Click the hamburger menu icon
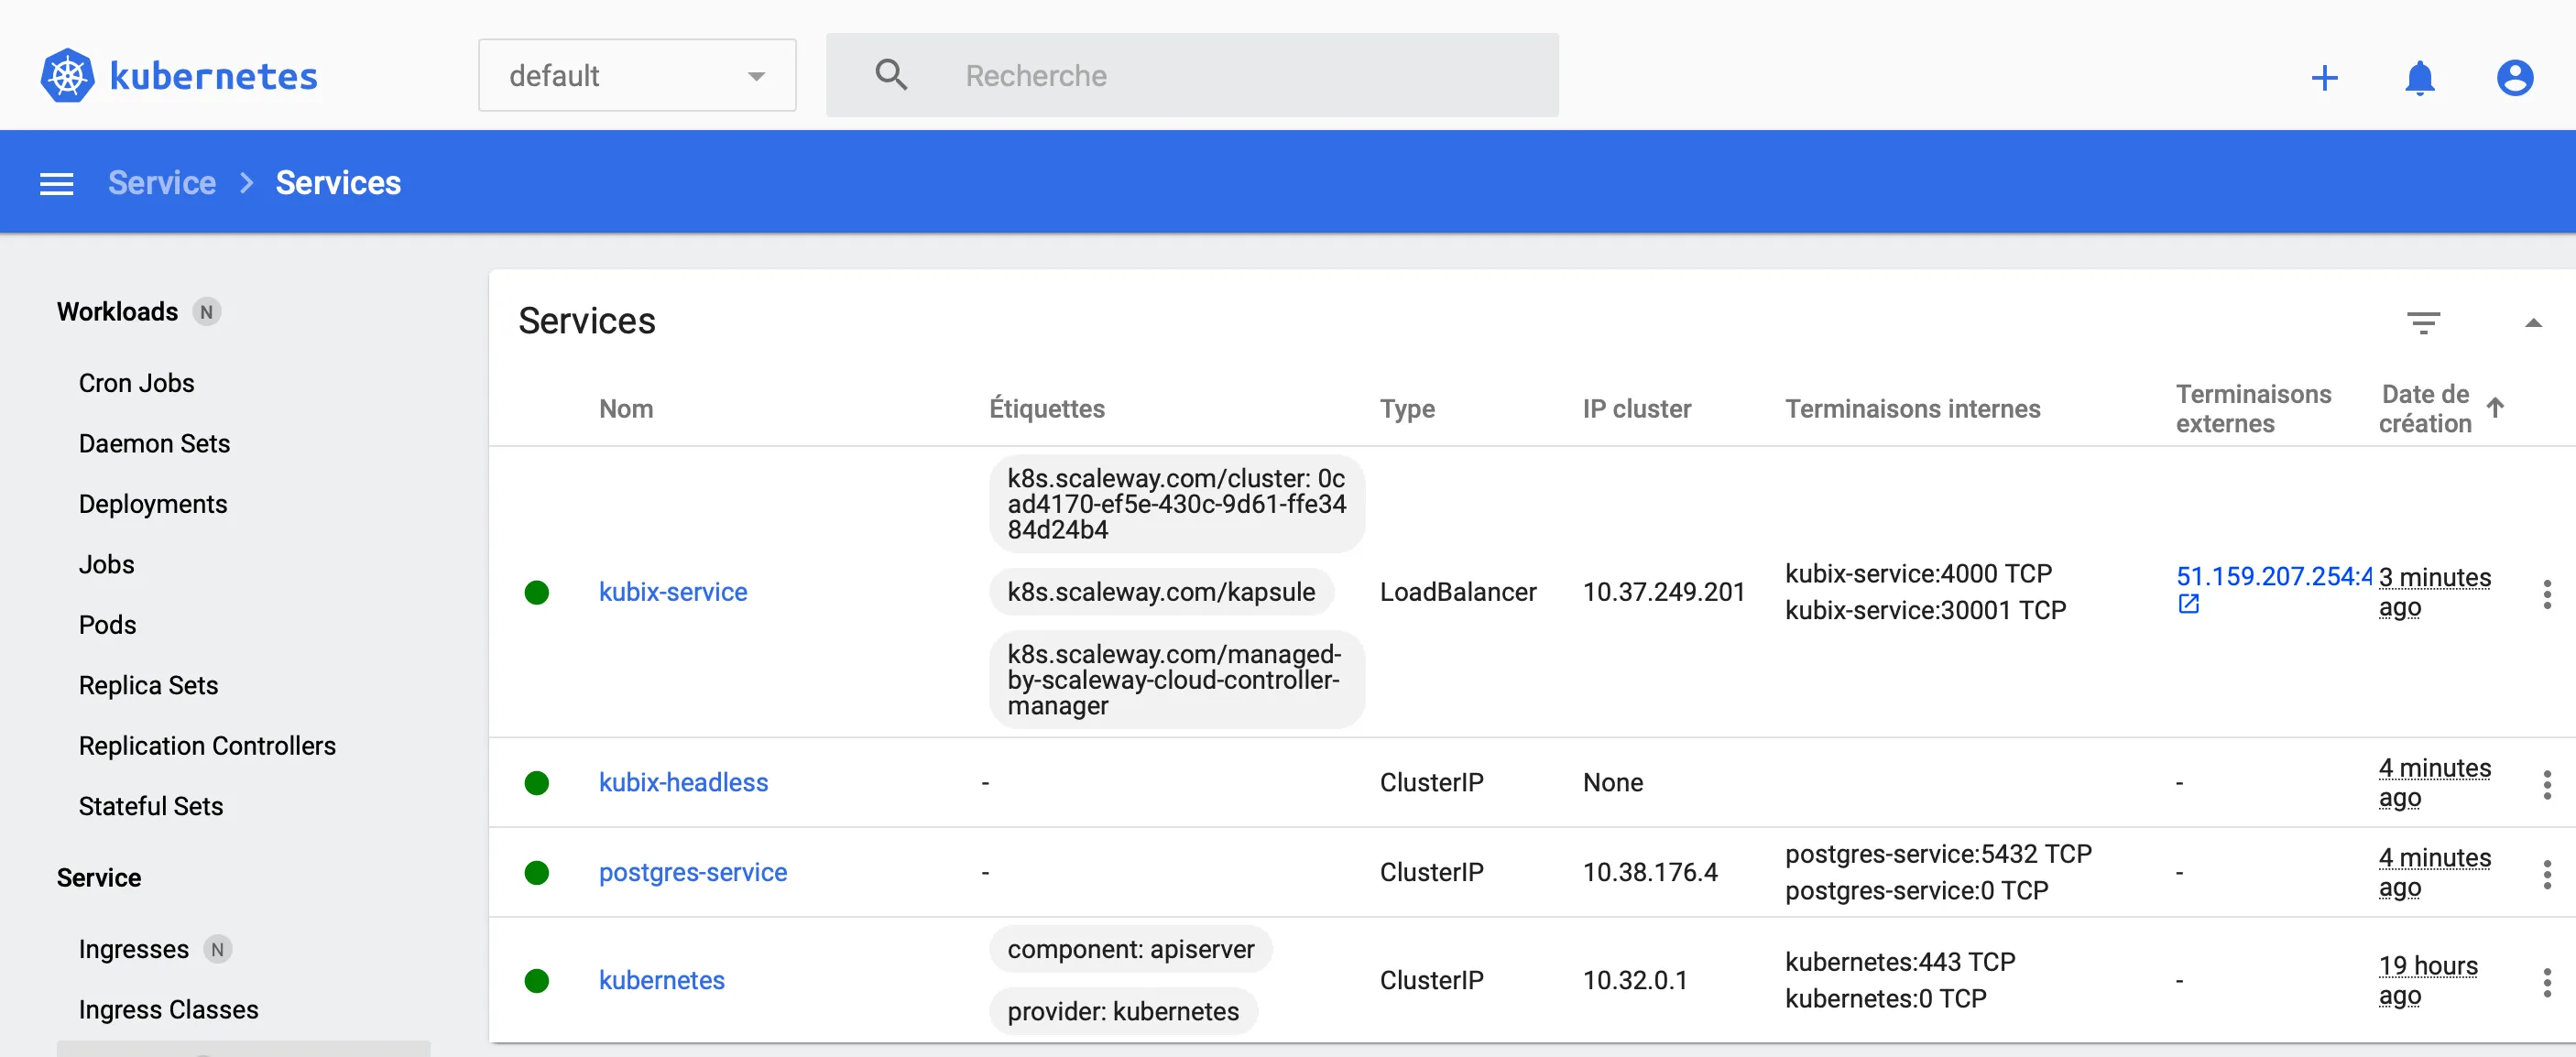The image size is (2576, 1057). (x=54, y=182)
